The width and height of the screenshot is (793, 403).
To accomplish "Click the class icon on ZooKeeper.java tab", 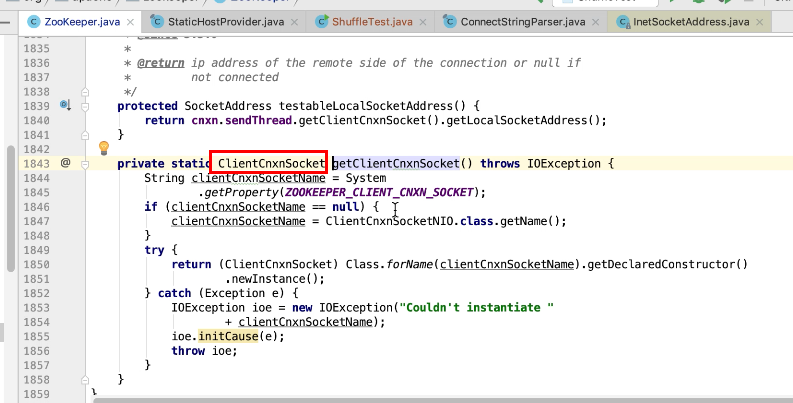I will [x=33, y=22].
